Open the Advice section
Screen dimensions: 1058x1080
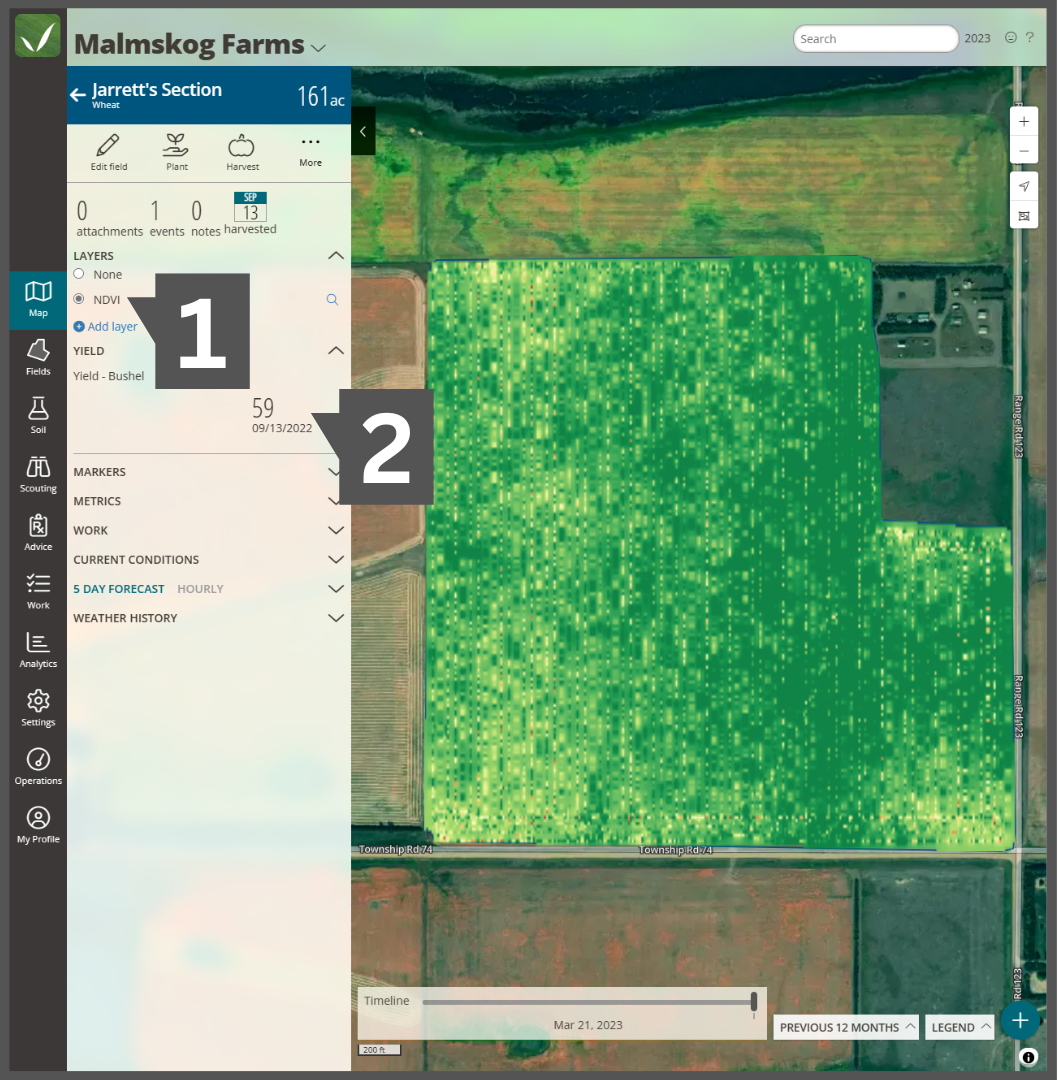38,533
